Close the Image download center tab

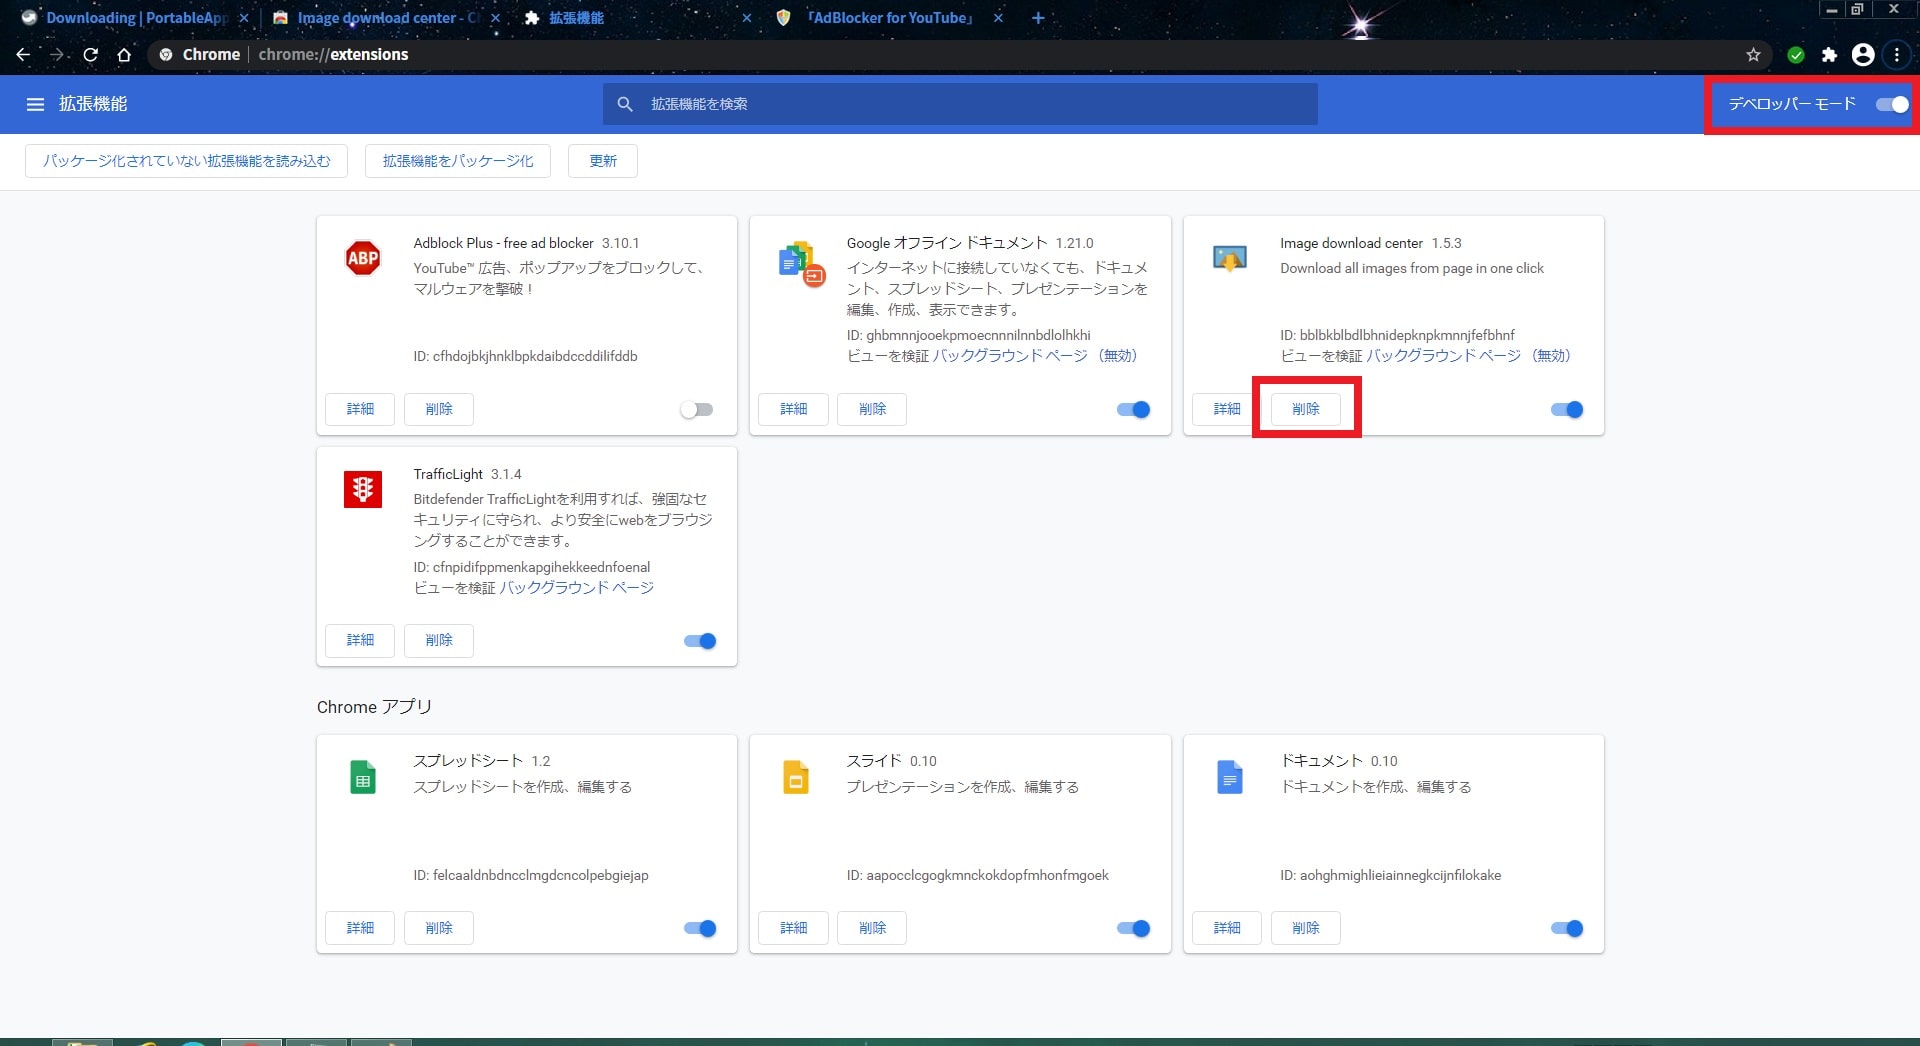pos(495,18)
